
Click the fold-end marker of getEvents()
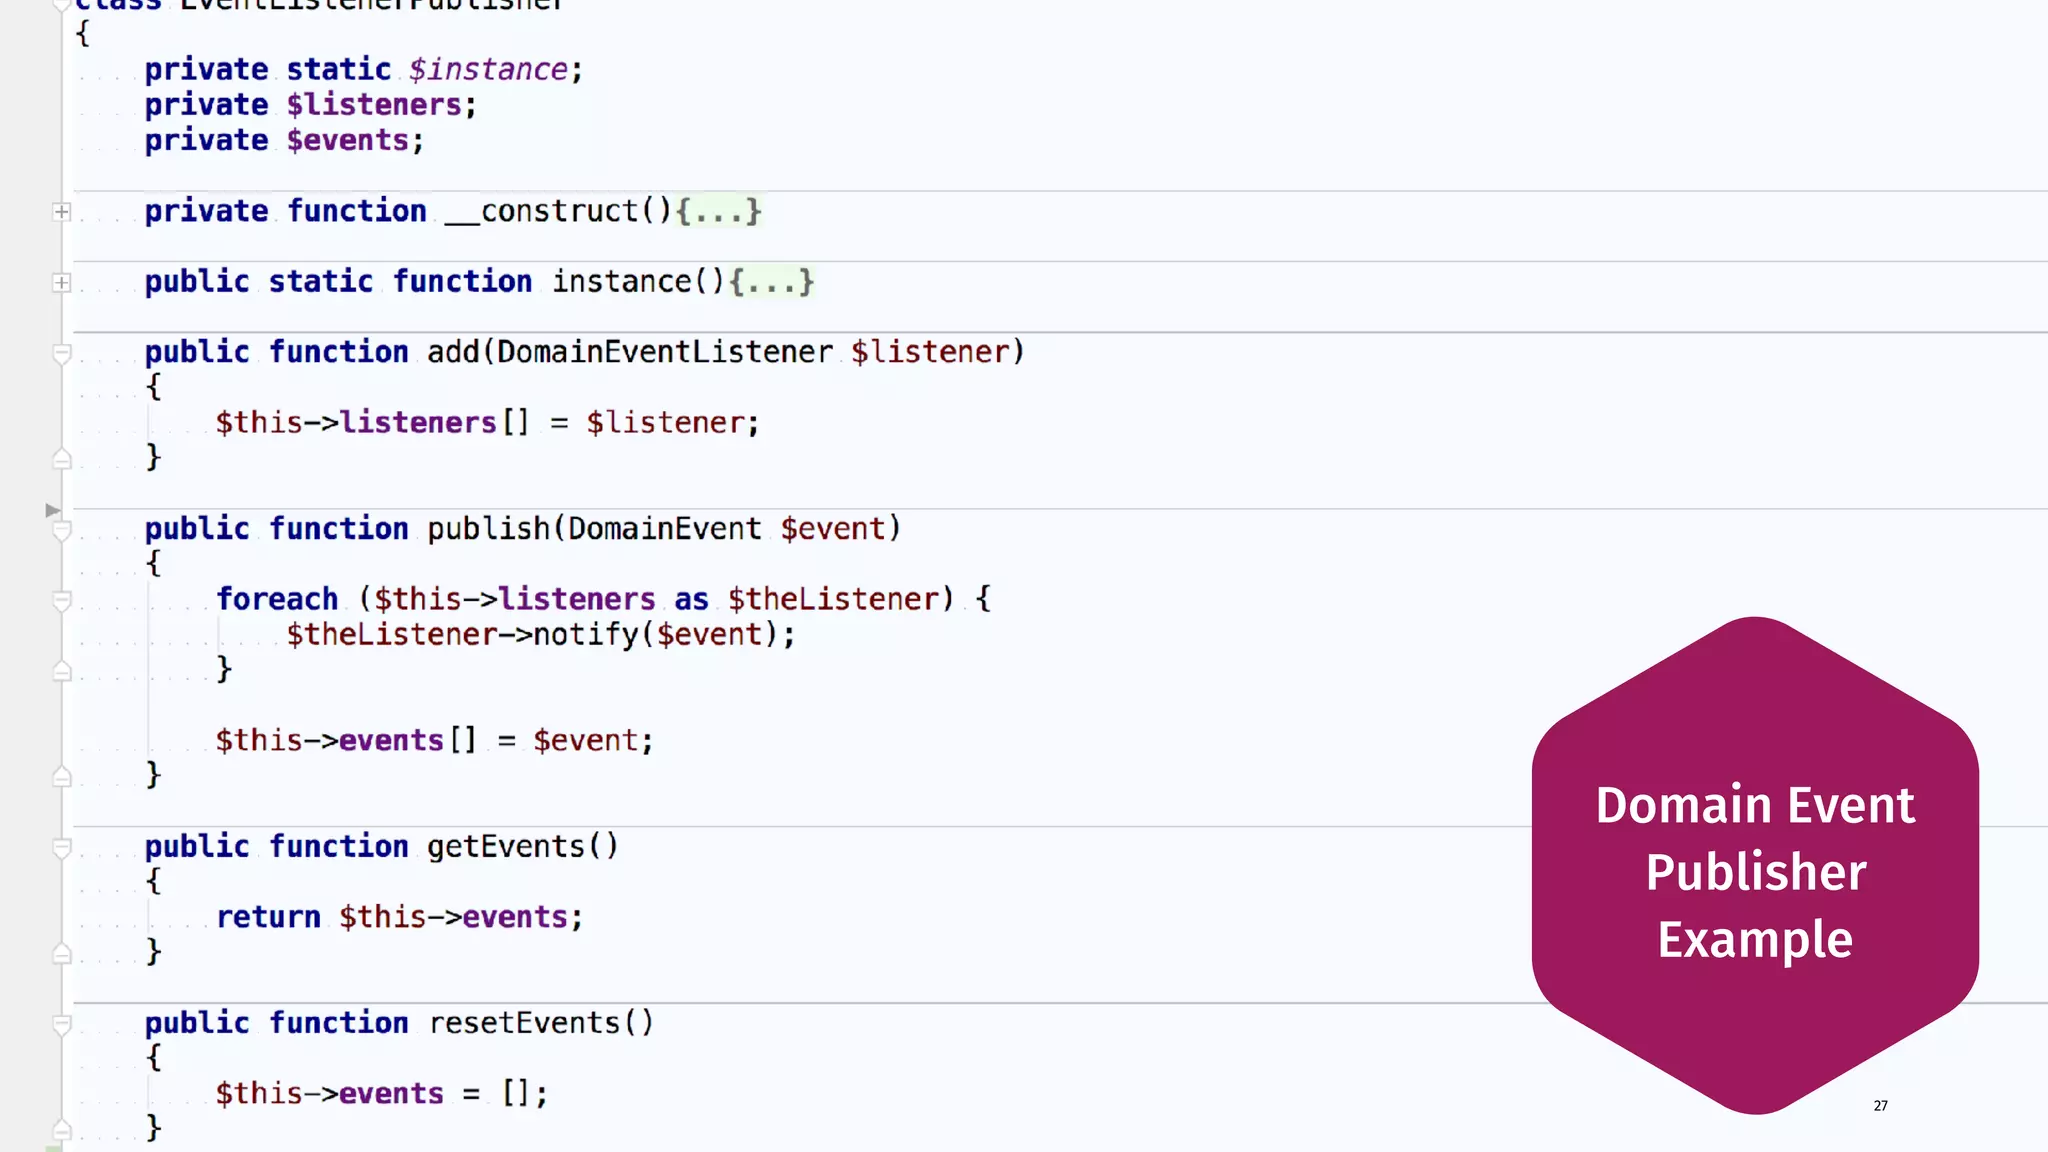pos(61,953)
